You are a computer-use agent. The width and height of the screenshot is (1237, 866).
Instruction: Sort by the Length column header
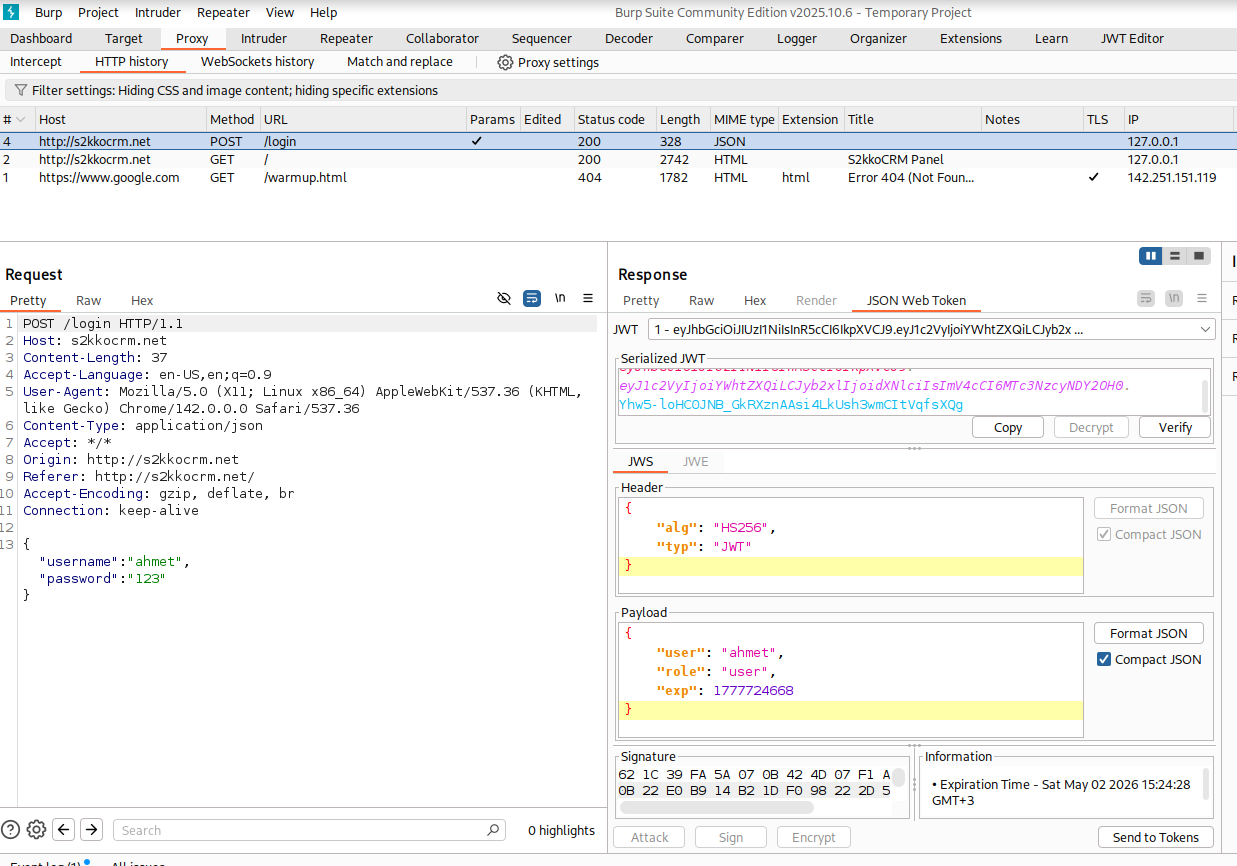(x=683, y=119)
